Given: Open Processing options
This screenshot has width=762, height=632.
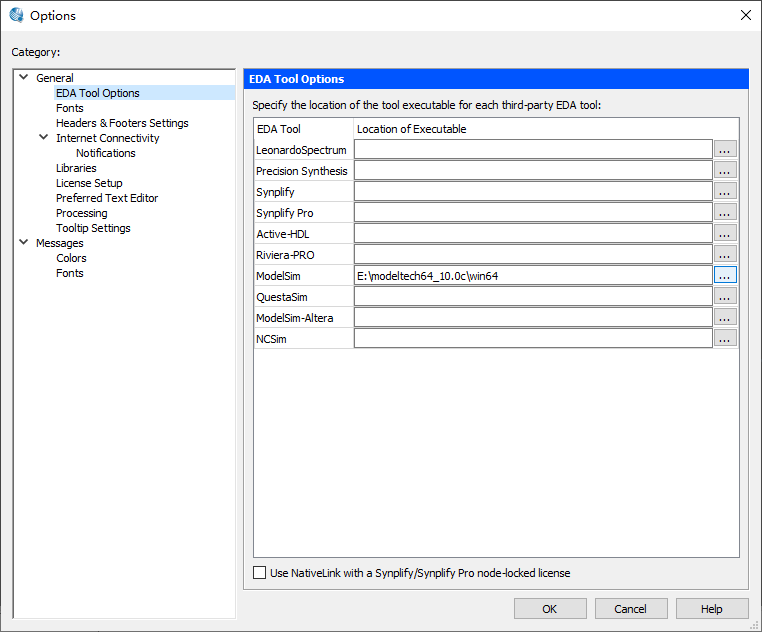Looking at the screenshot, I should click(x=82, y=213).
